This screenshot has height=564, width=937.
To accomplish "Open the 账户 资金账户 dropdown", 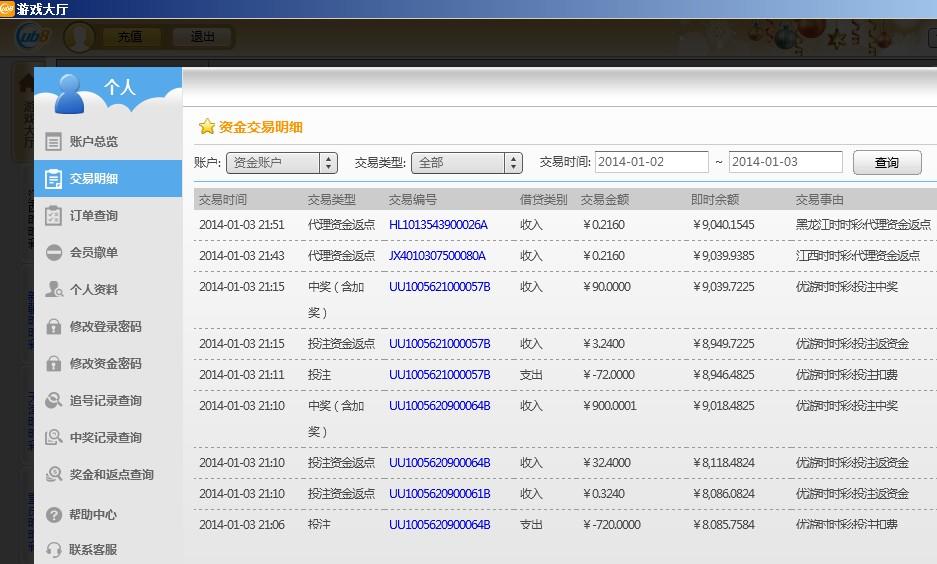I will (281, 162).
